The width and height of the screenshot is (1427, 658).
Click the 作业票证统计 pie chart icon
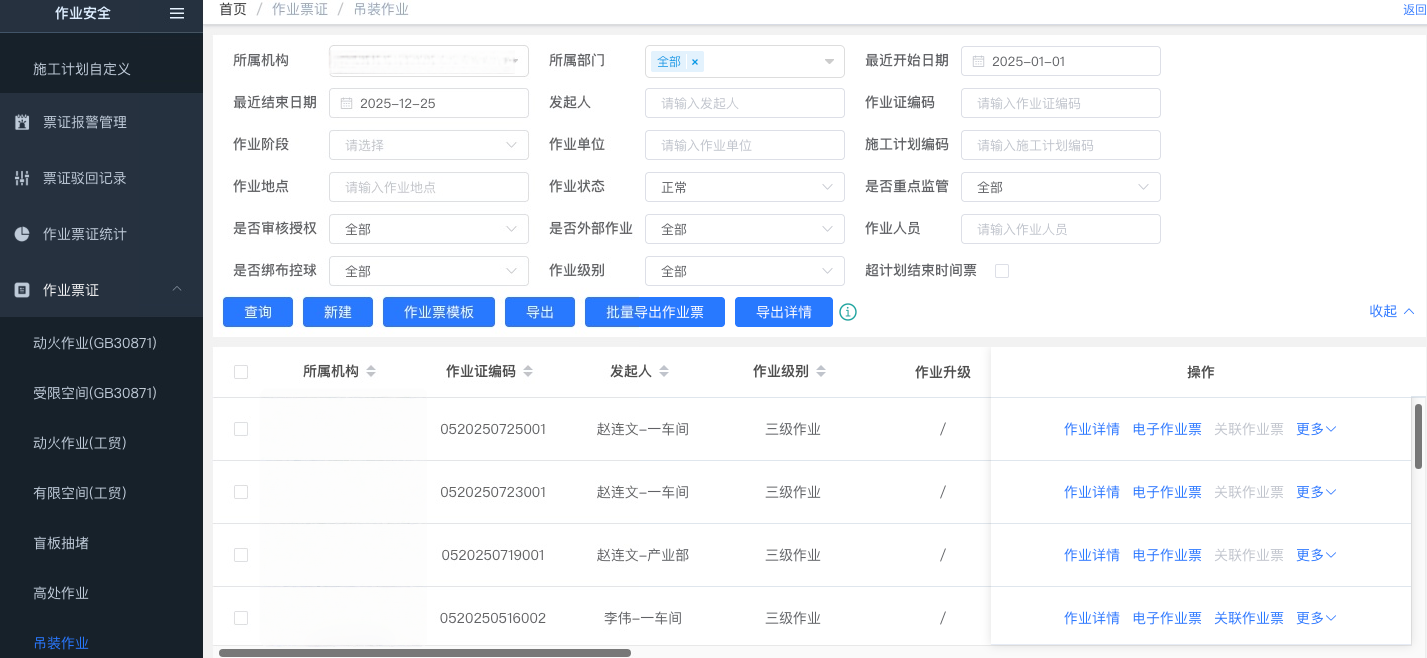22,234
